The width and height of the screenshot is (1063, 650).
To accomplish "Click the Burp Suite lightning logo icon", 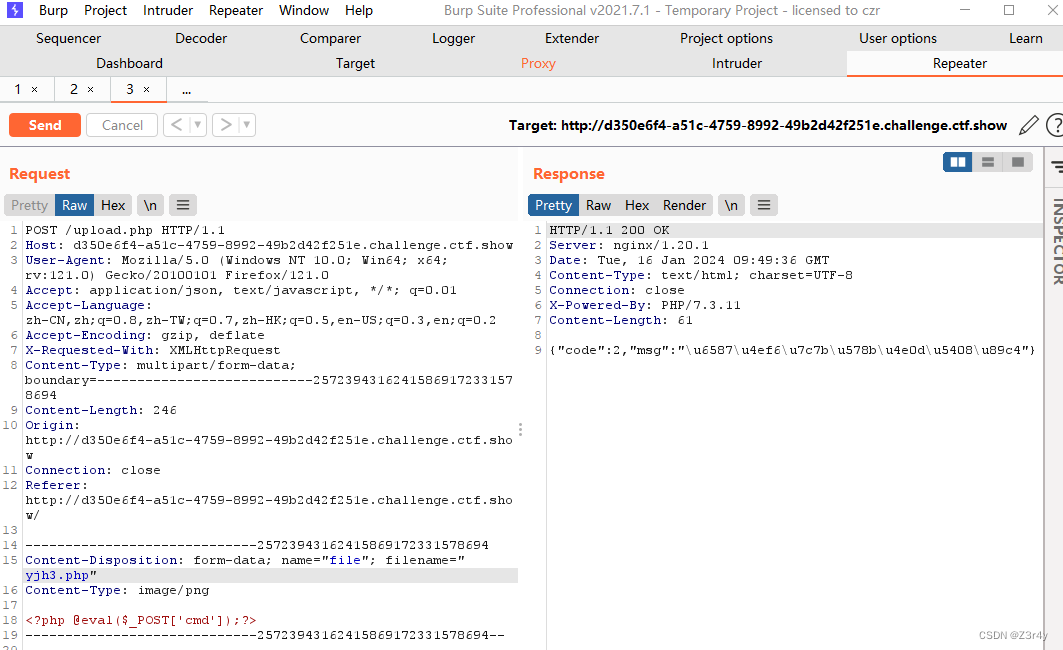I will (x=14, y=10).
